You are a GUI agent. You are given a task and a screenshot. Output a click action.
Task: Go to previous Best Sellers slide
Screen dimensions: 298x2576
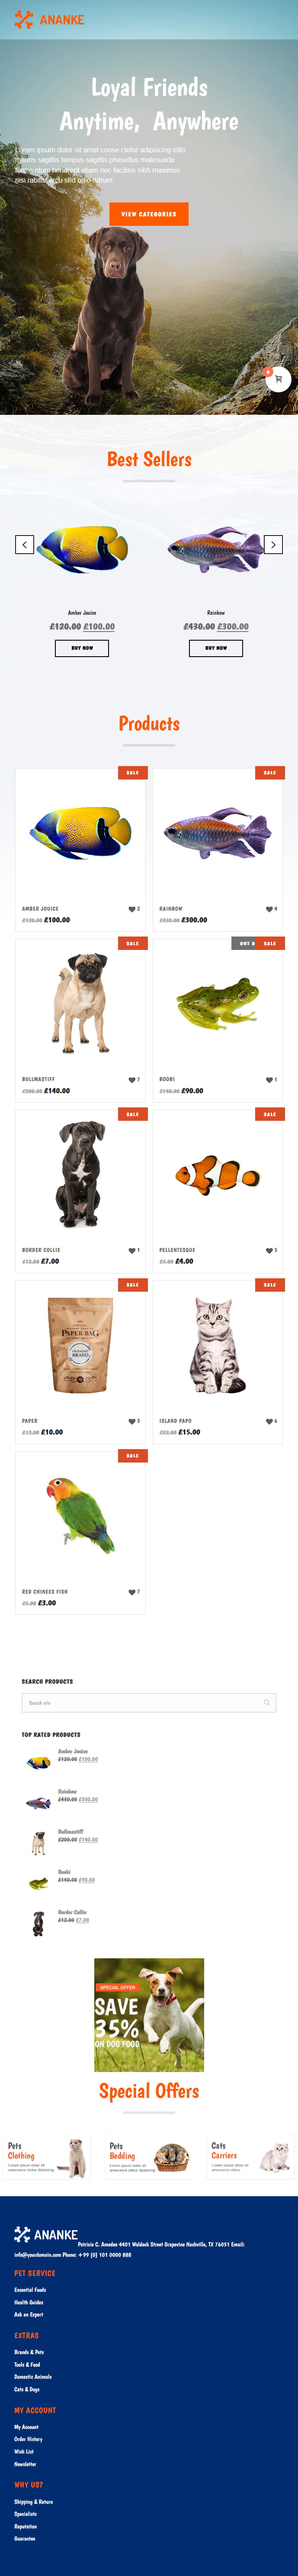(x=24, y=544)
